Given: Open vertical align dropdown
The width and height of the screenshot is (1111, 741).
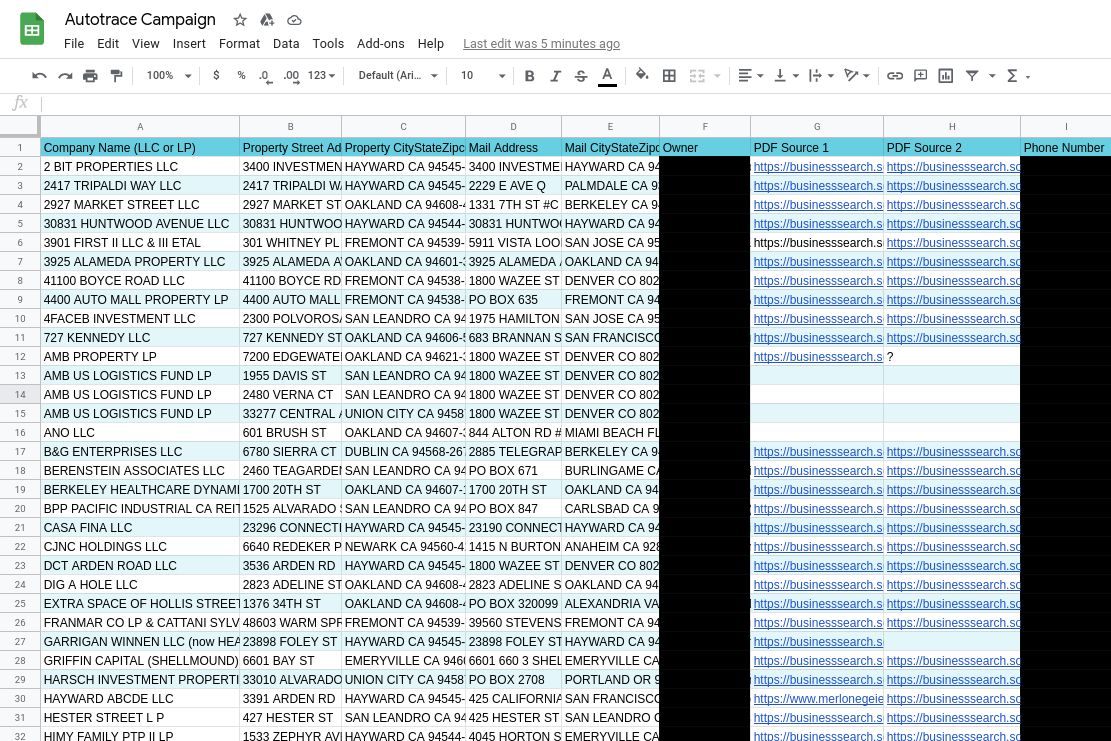Looking at the screenshot, I should (x=786, y=76).
